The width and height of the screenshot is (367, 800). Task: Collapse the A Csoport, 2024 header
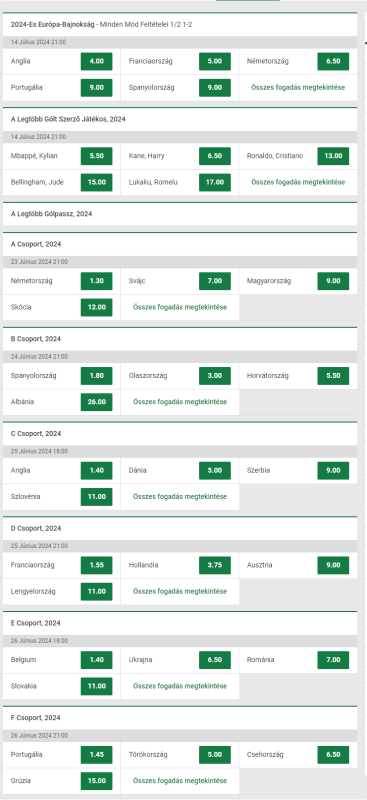180,244
